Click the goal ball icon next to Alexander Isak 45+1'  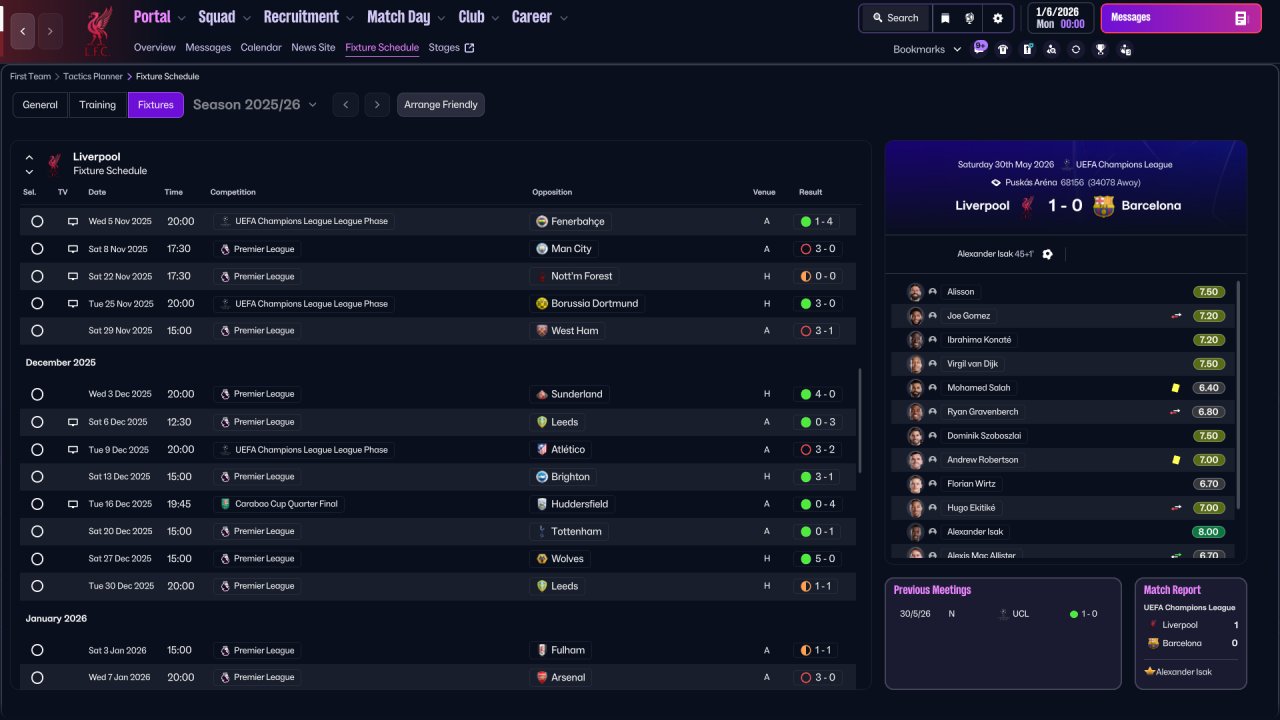(x=1047, y=254)
